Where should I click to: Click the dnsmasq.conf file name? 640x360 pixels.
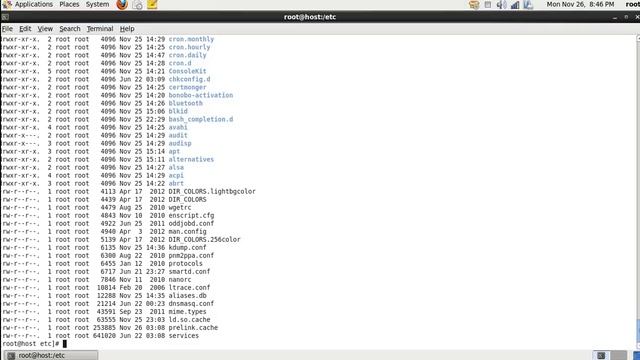[191, 304]
